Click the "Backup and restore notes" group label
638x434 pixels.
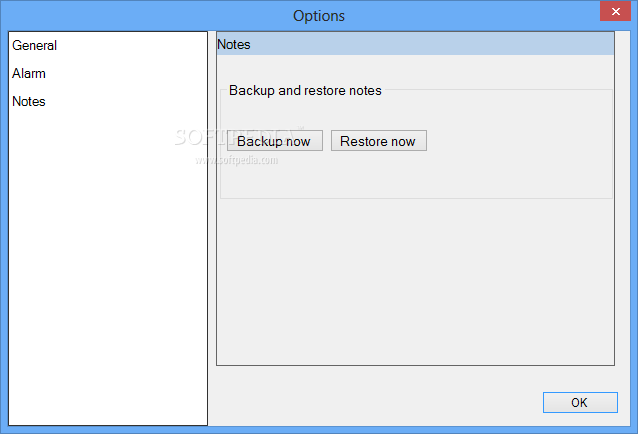[305, 90]
